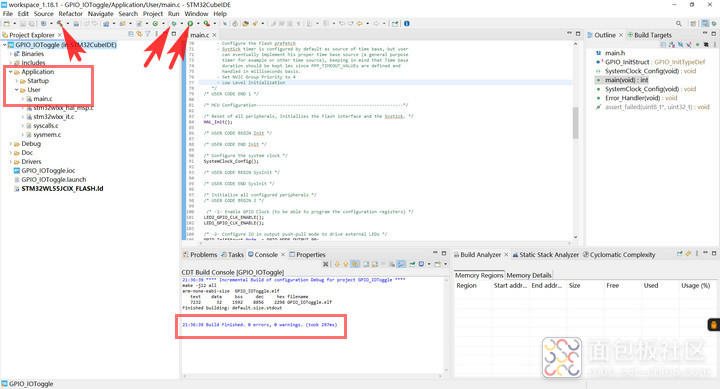Click the editor vertical scrollbar thumb
Image resolution: width=720 pixels, height=389 pixels.
coord(575,123)
